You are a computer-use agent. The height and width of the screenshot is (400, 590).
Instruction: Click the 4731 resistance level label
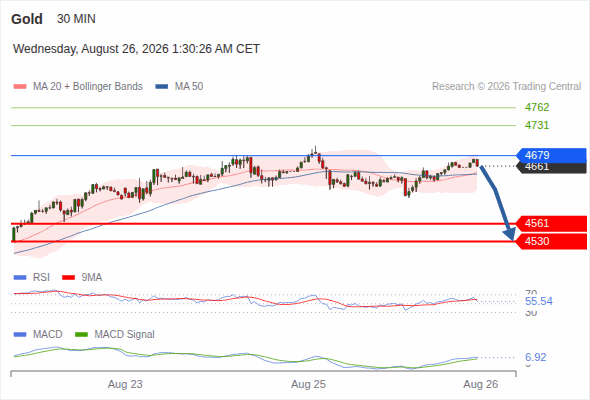(537, 125)
